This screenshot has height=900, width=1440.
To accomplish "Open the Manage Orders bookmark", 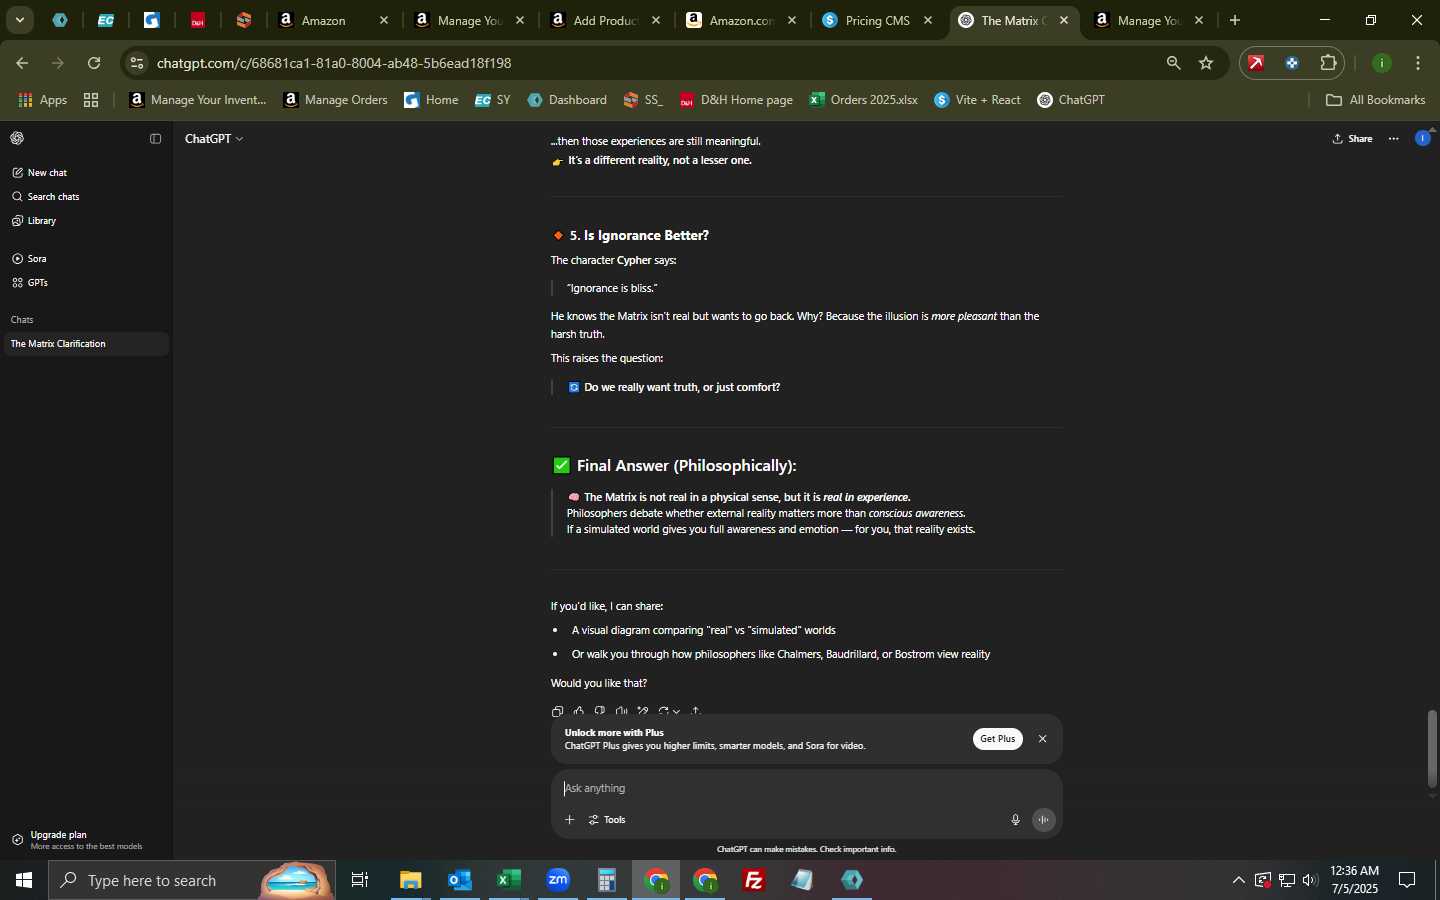I will (336, 100).
